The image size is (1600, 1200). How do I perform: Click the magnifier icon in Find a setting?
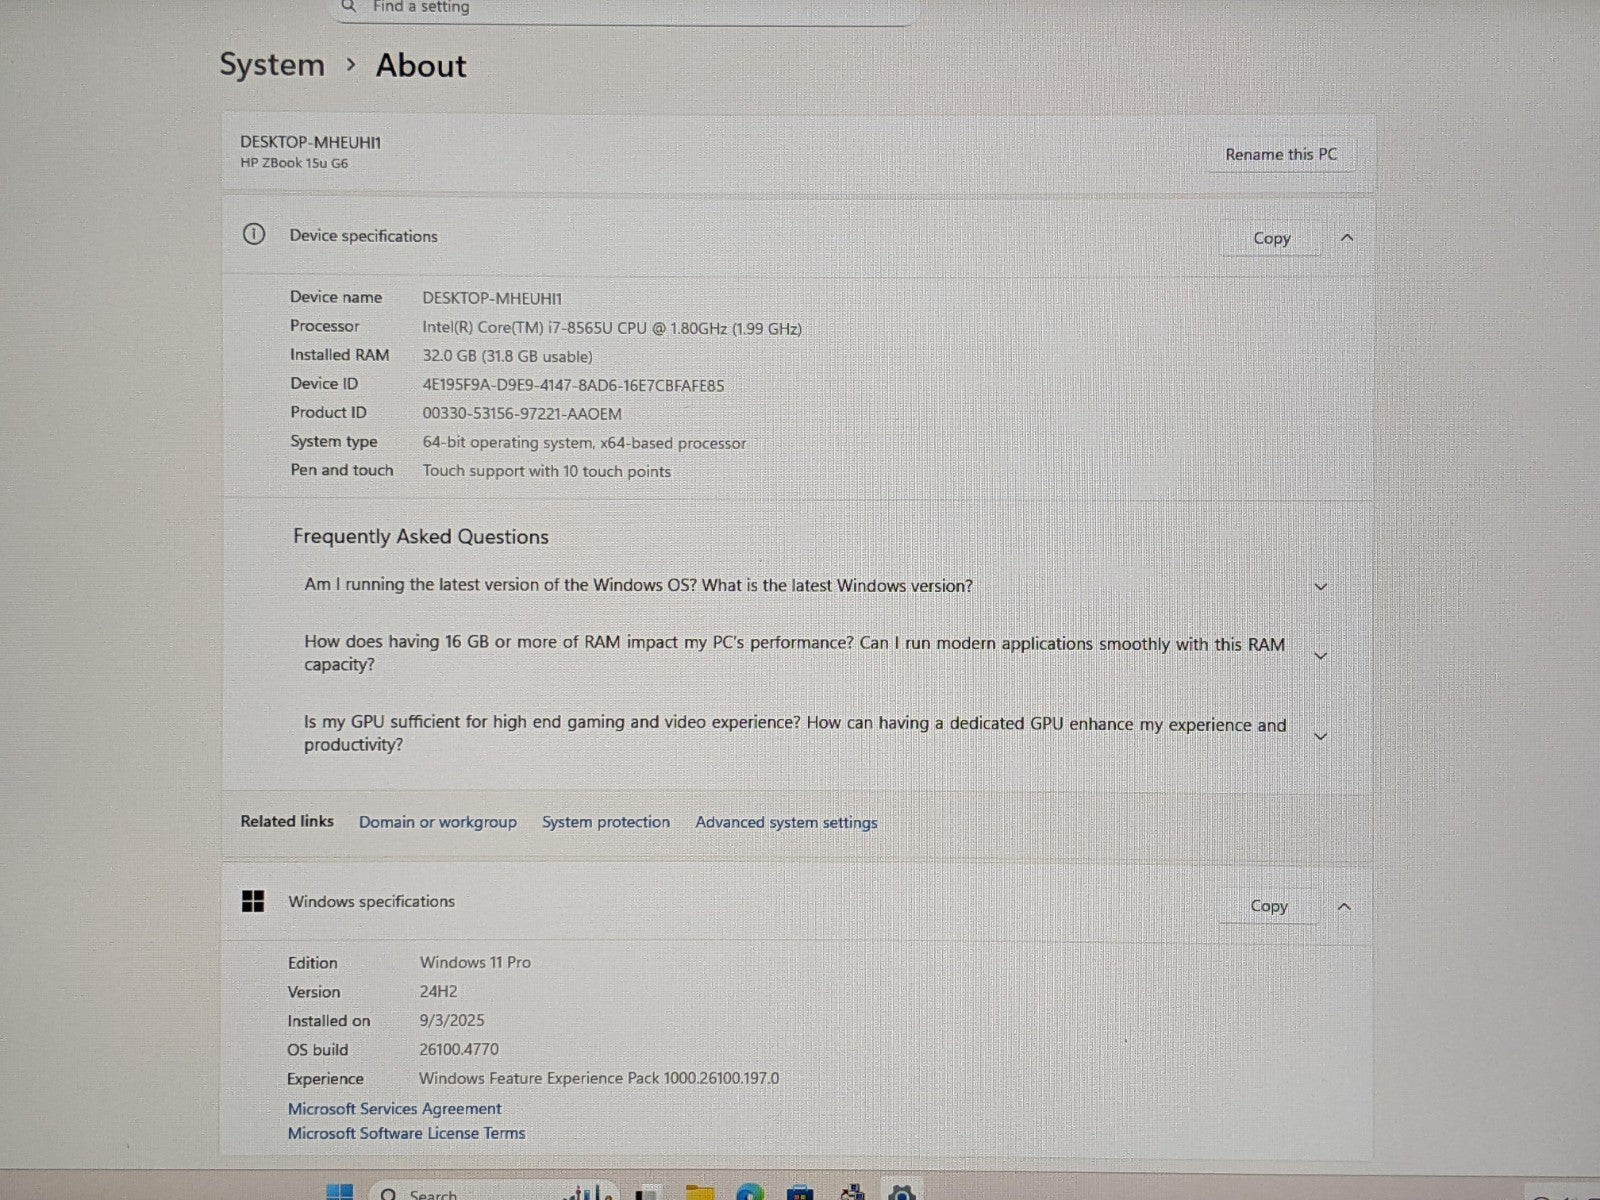click(x=349, y=7)
